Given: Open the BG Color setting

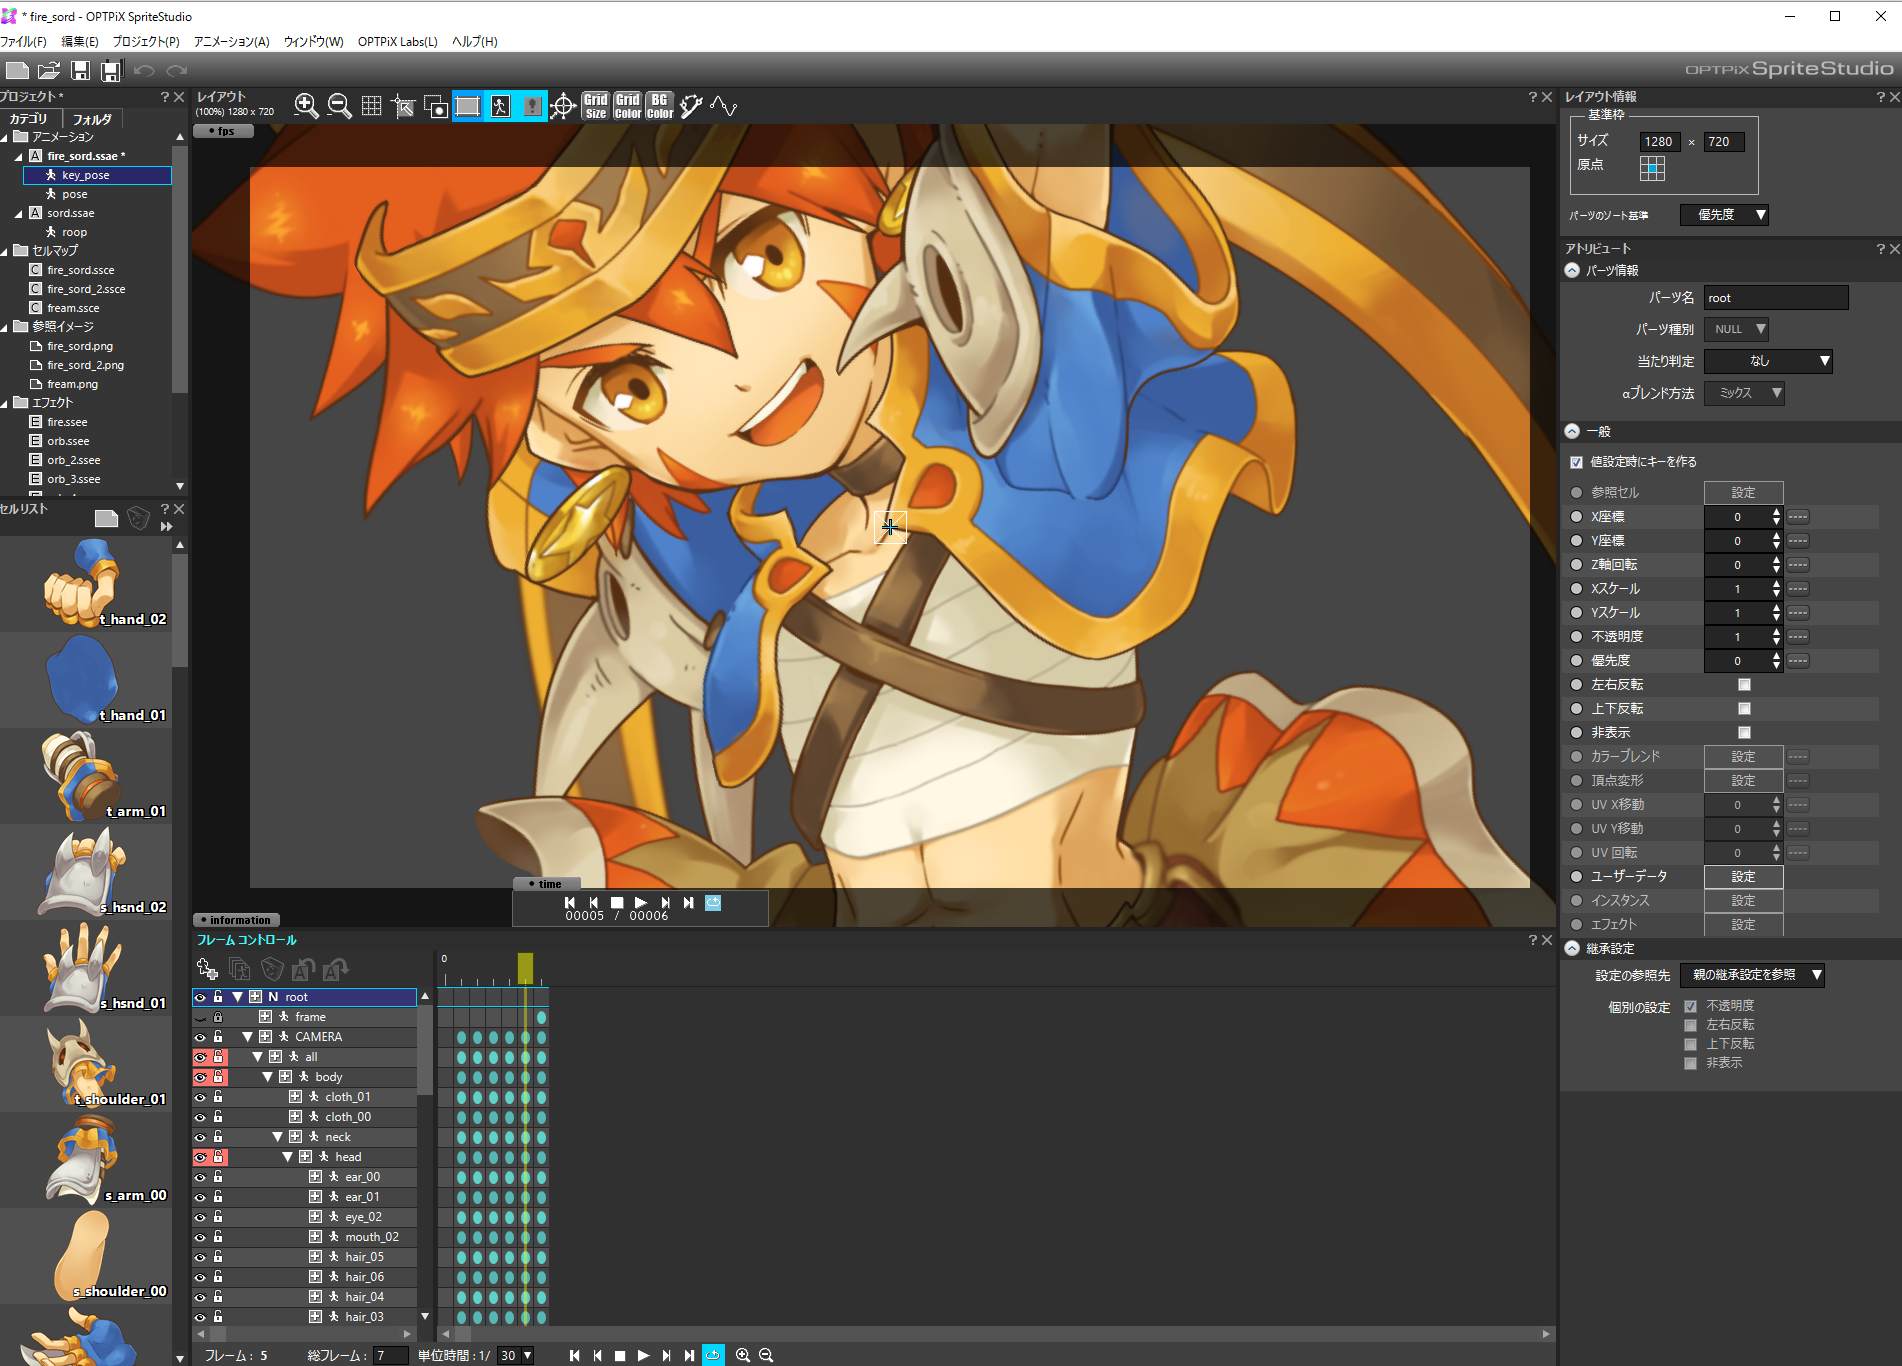Looking at the screenshot, I should pyautogui.click(x=660, y=106).
